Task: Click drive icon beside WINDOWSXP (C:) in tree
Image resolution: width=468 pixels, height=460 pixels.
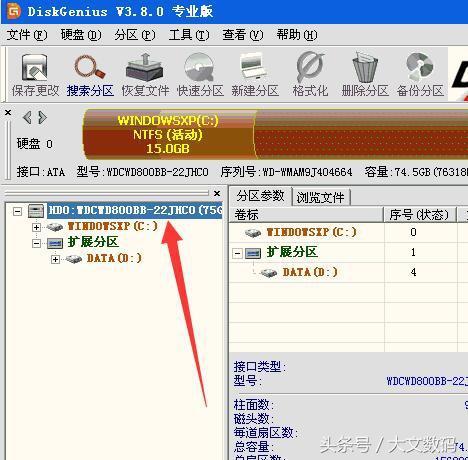Action: pos(54,227)
